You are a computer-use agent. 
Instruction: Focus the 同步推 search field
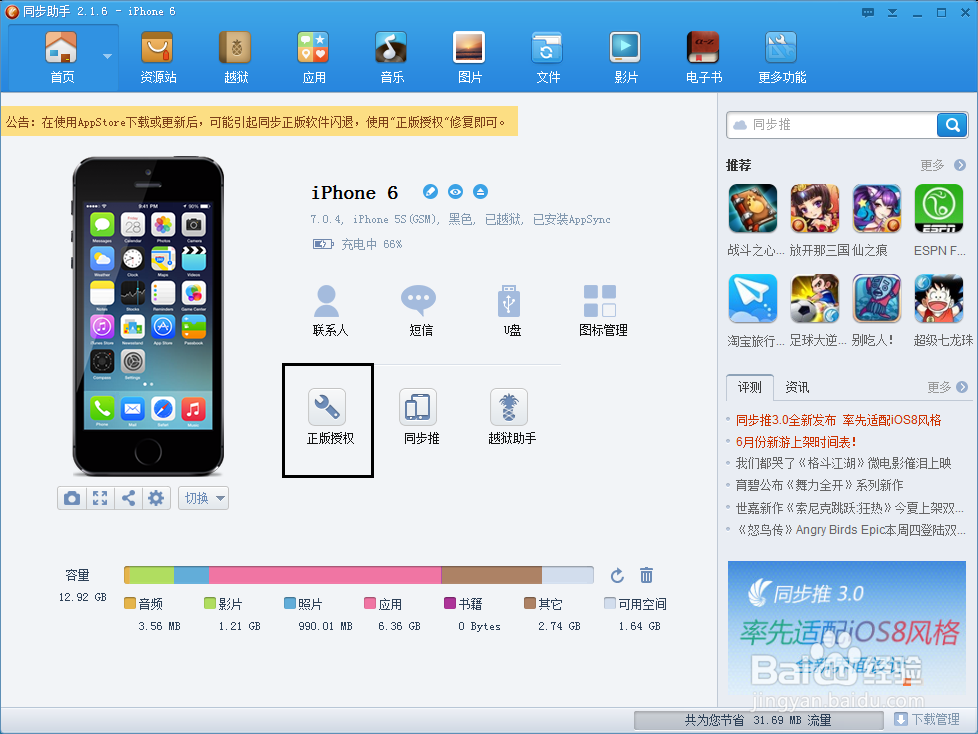tap(832, 125)
